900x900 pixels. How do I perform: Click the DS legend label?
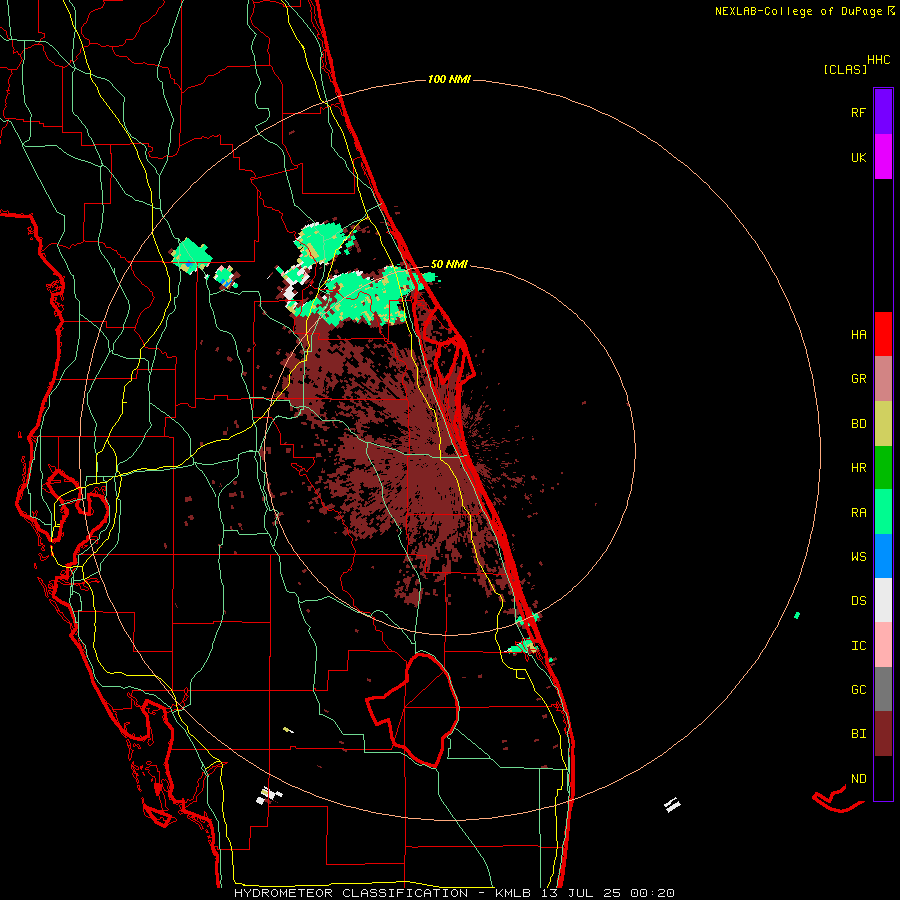(x=858, y=601)
